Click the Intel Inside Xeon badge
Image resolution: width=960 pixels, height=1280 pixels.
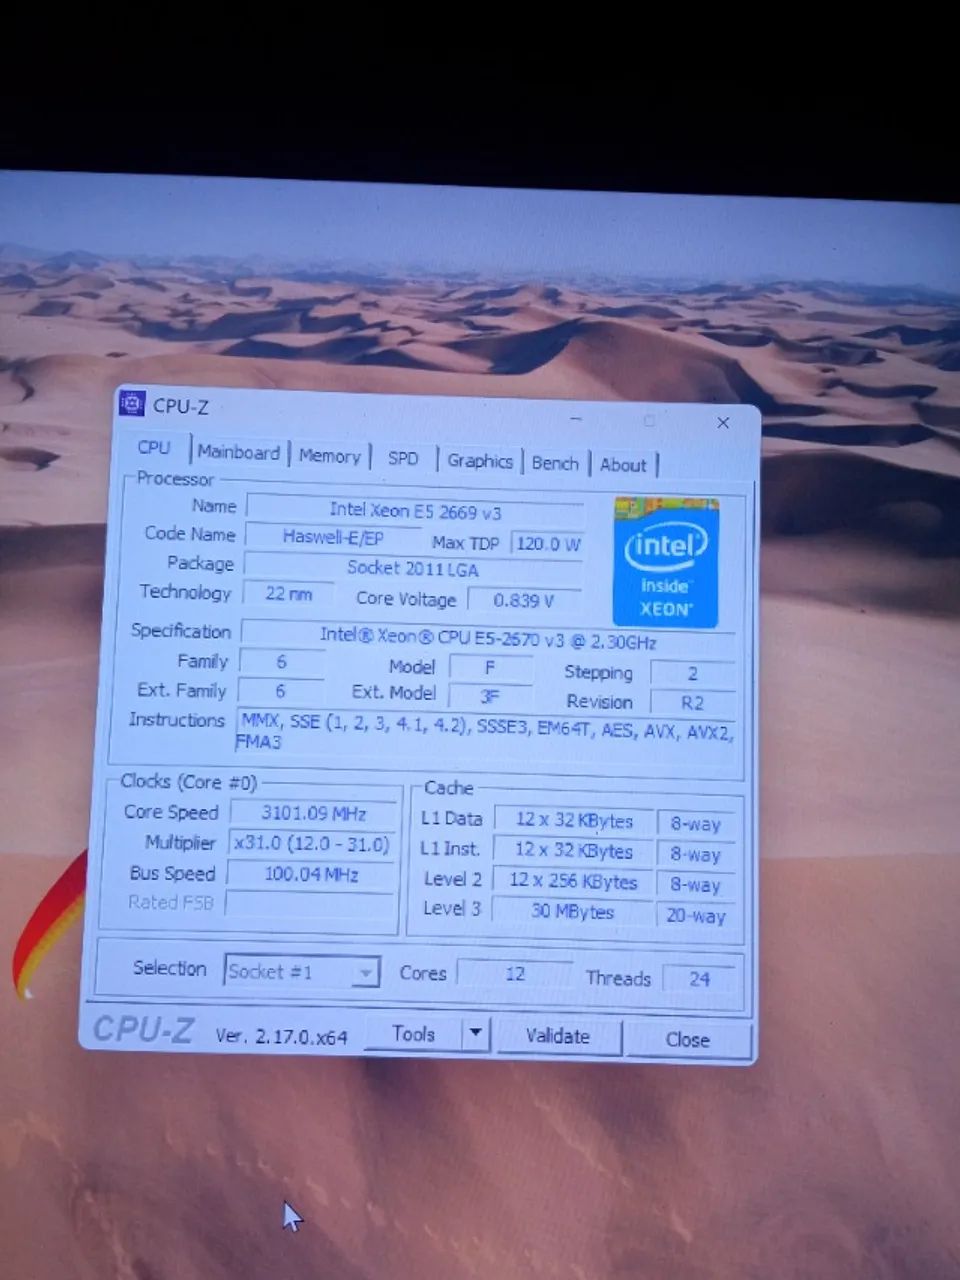pos(666,563)
